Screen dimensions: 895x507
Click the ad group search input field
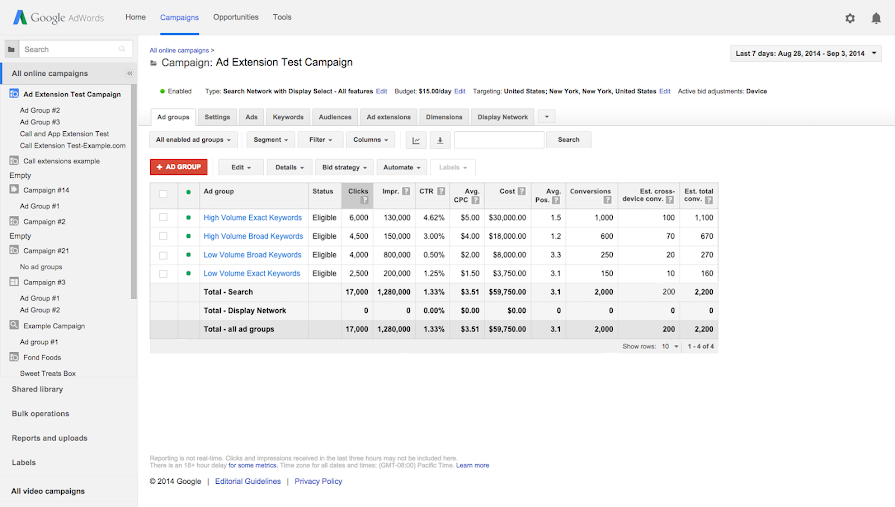(x=499, y=140)
